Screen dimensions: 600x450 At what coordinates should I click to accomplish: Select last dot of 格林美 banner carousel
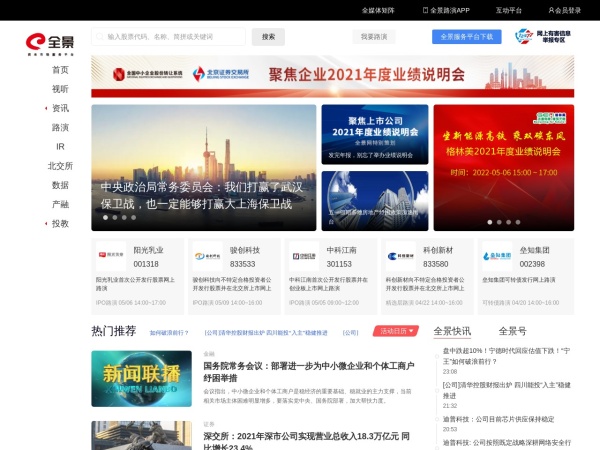coord(513,222)
